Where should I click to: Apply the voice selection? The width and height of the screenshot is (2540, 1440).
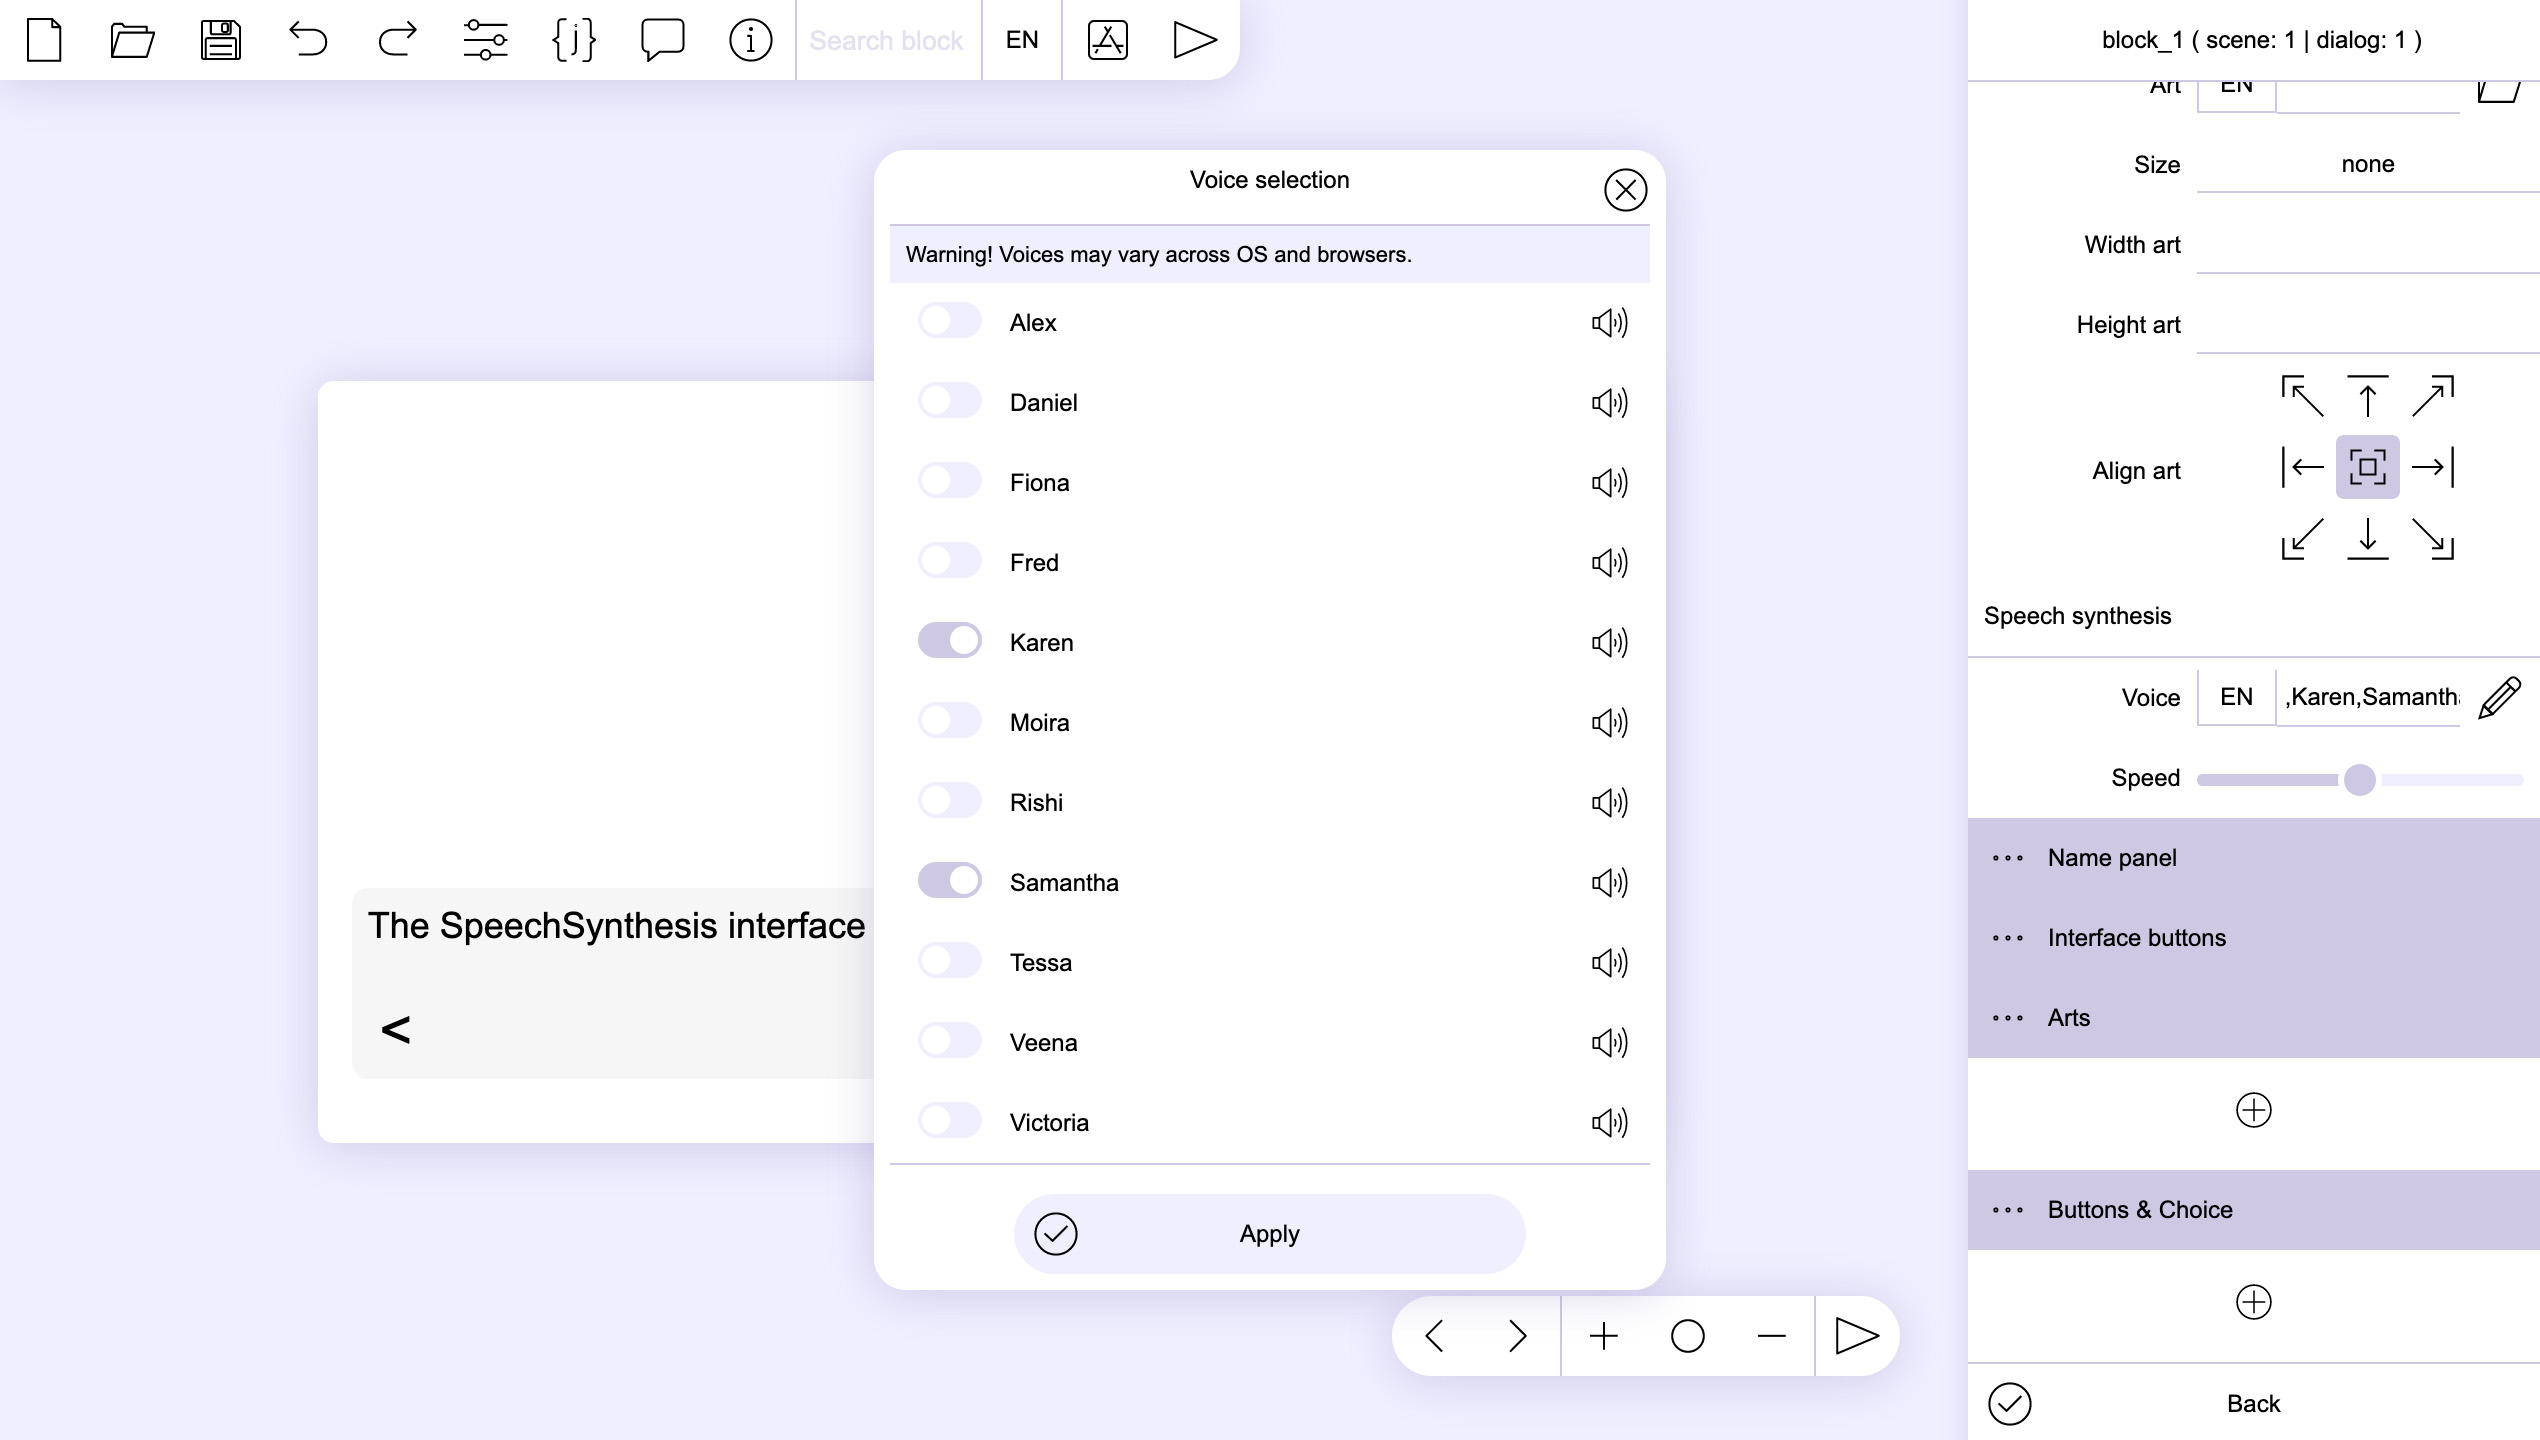[x=1269, y=1234]
